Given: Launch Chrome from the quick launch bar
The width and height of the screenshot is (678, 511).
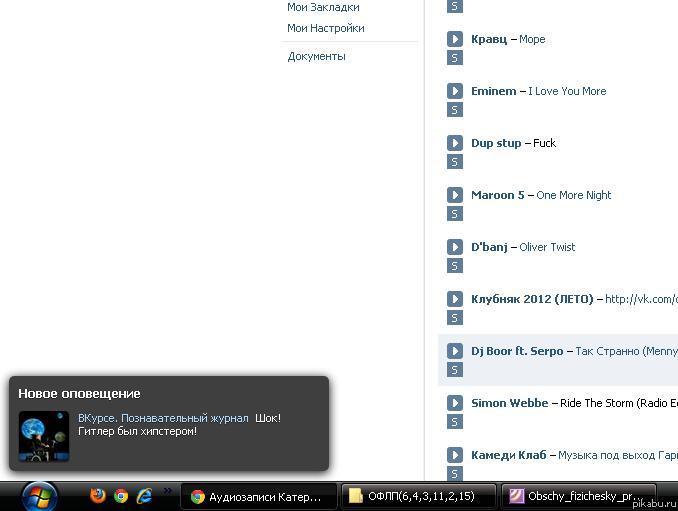Looking at the screenshot, I should [x=121, y=496].
